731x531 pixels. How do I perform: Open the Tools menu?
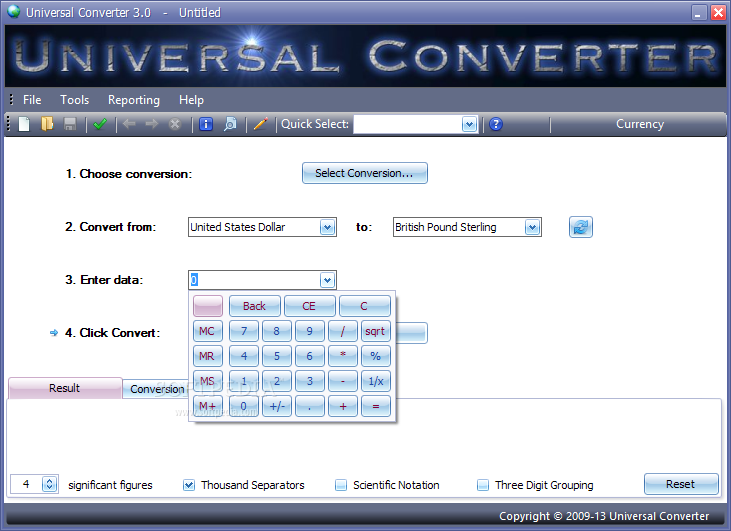tap(75, 100)
